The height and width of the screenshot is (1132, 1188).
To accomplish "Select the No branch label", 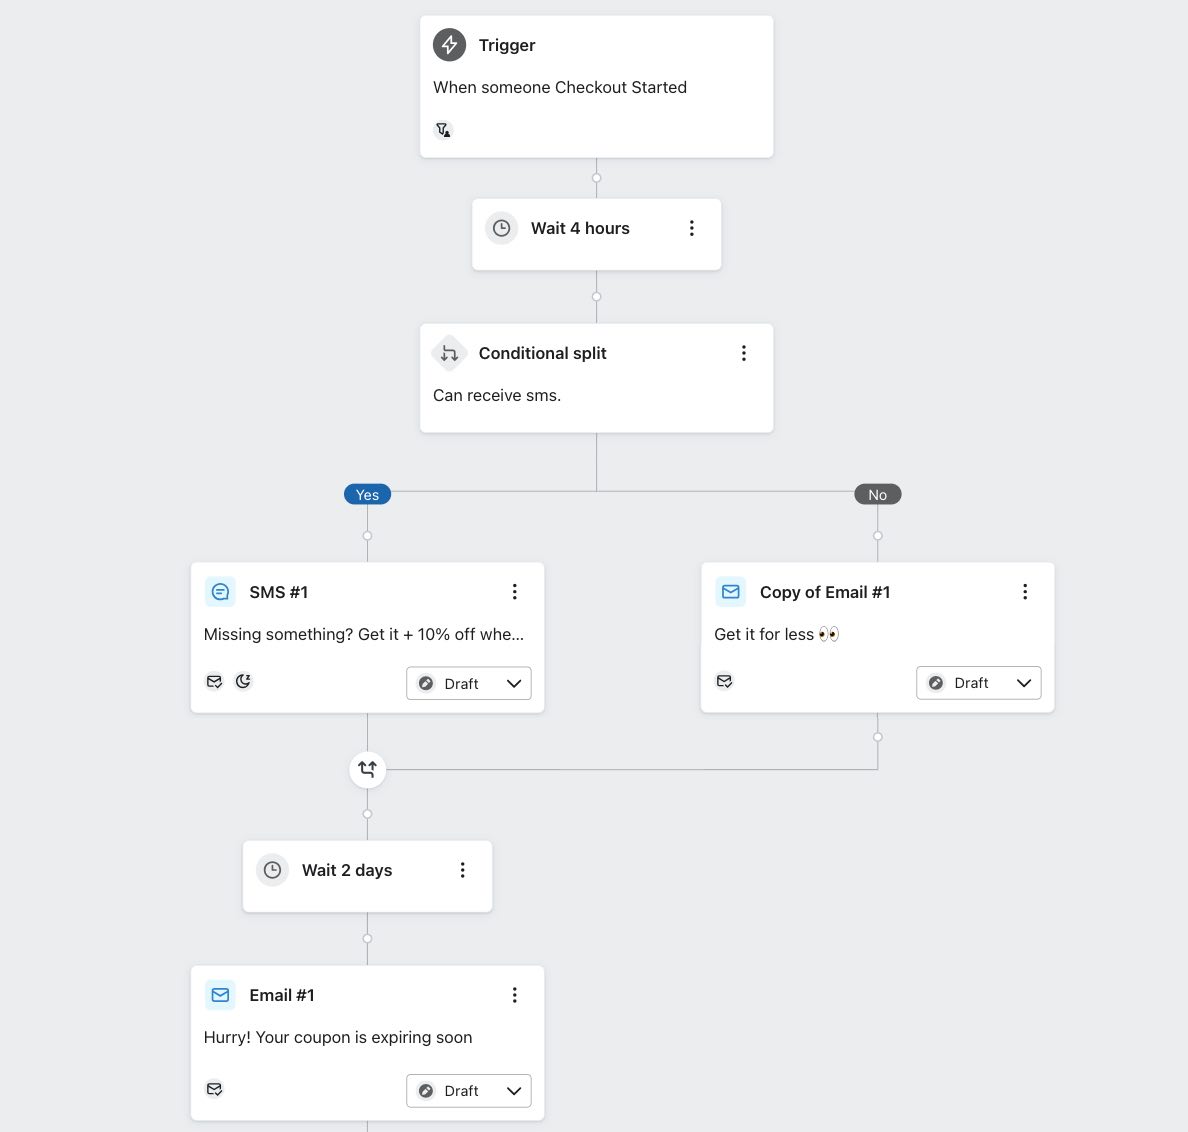I will 877,495.
